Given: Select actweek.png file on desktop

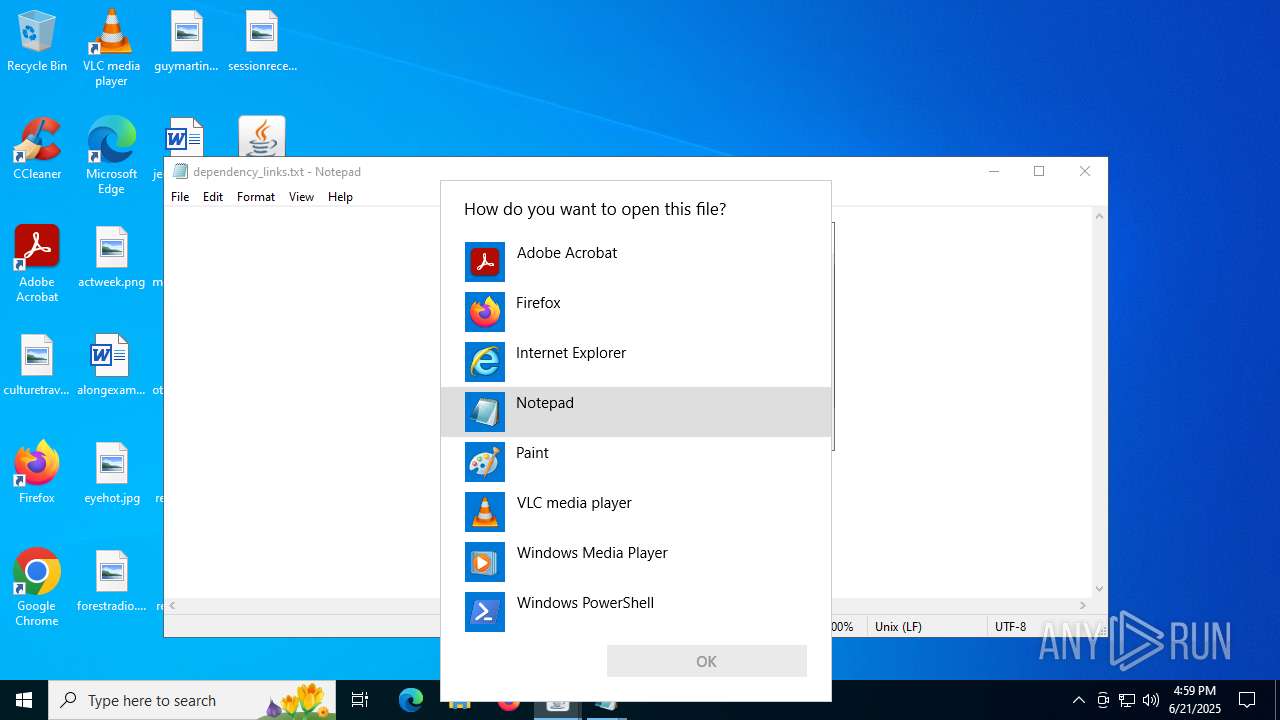Looking at the screenshot, I should point(111,257).
